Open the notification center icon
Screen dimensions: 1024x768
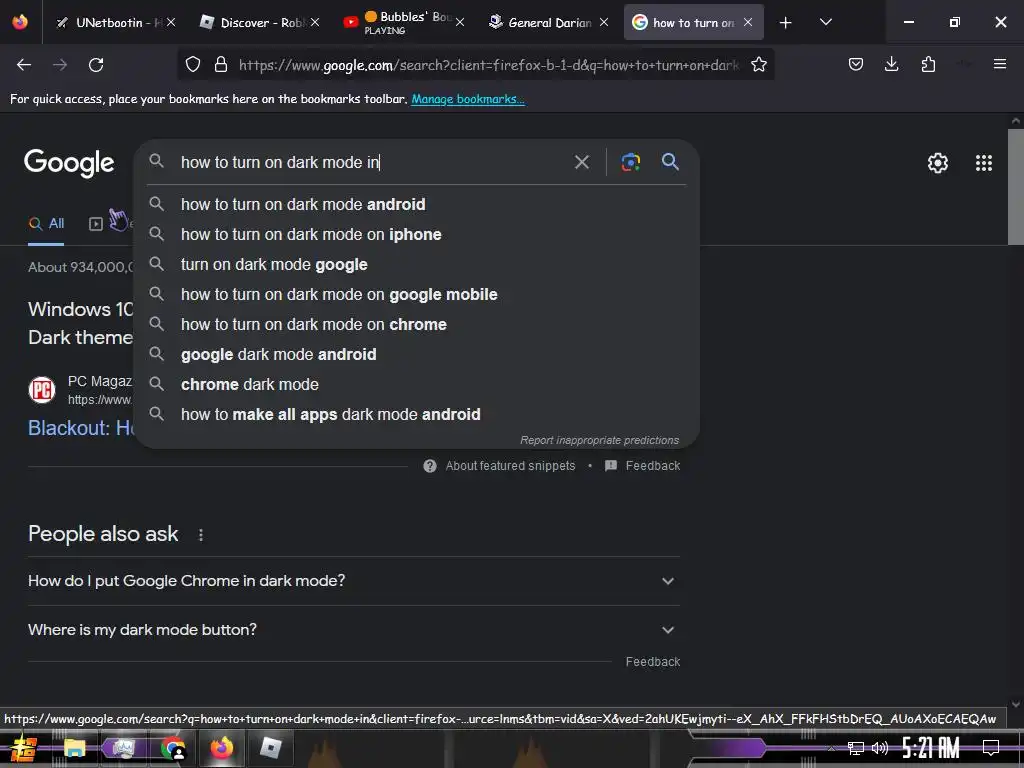tap(991, 748)
